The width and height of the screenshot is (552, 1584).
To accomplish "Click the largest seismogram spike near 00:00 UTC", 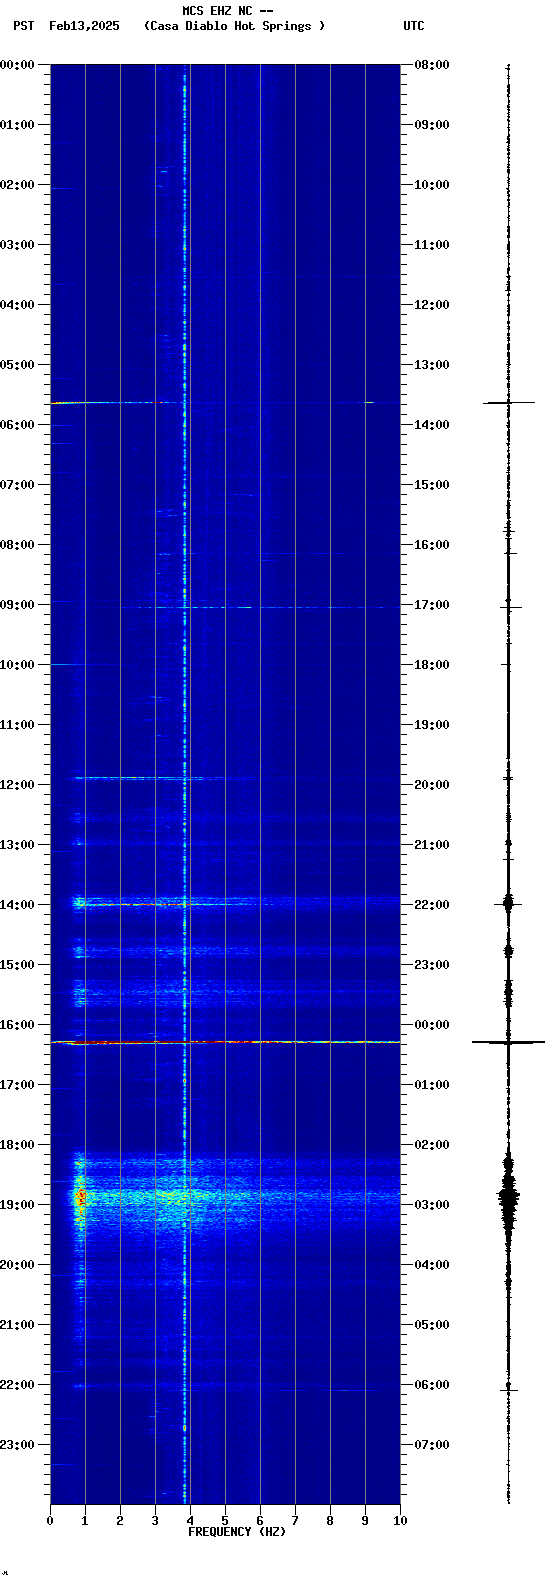I will click(508, 1042).
